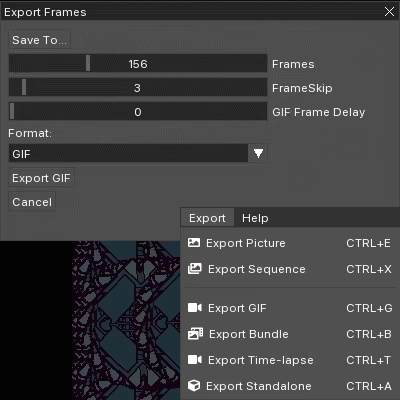Click the Export GIF camera icon
400x400 pixels.
195,308
